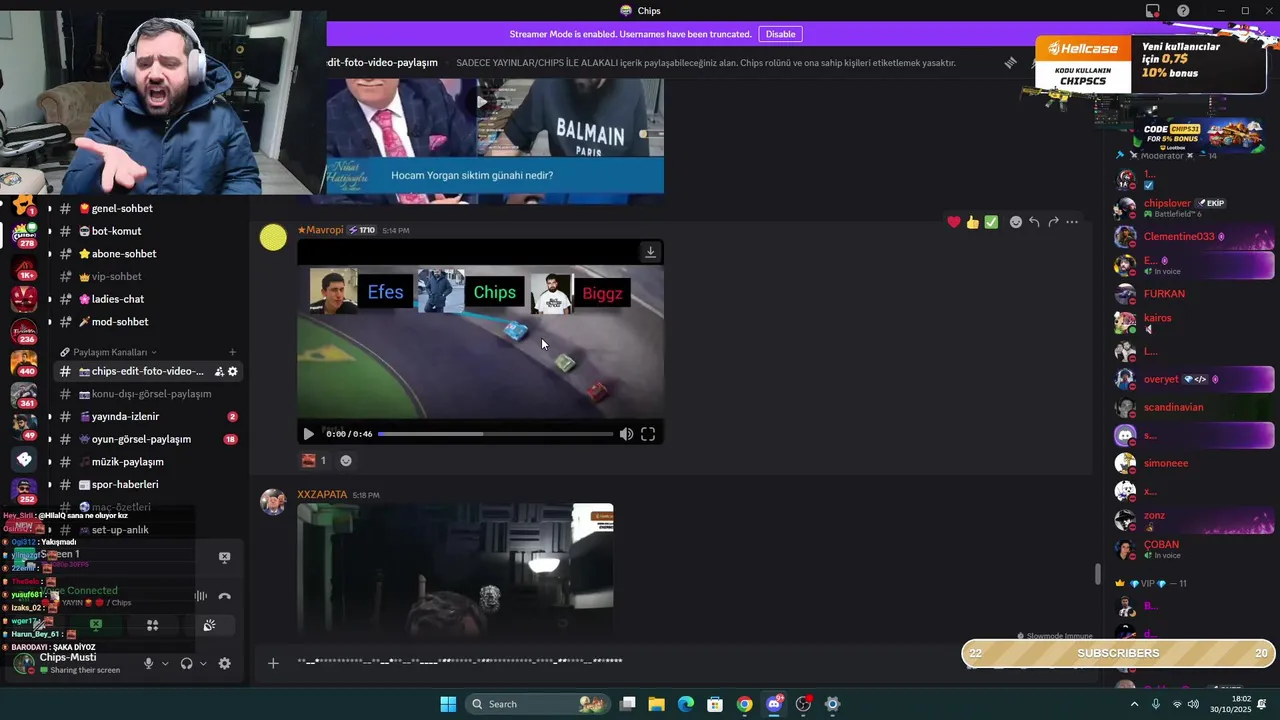This screenshot has height=720, width=1280.
Task: Mute the race video volume
Action: [x=626, y=434]
